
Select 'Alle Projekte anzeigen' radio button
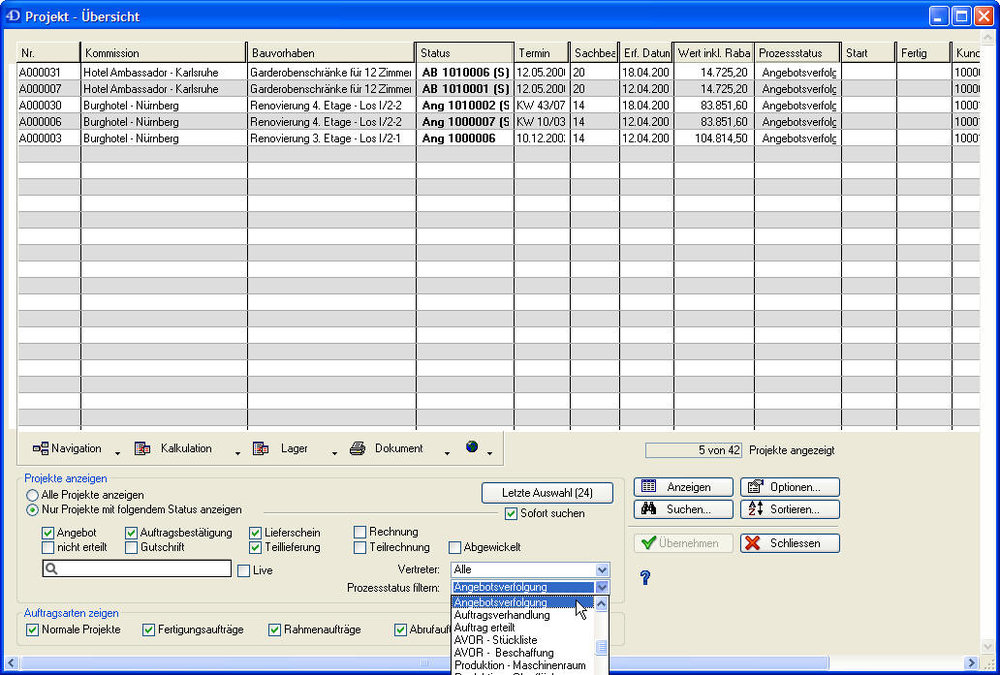click(32, 495)
